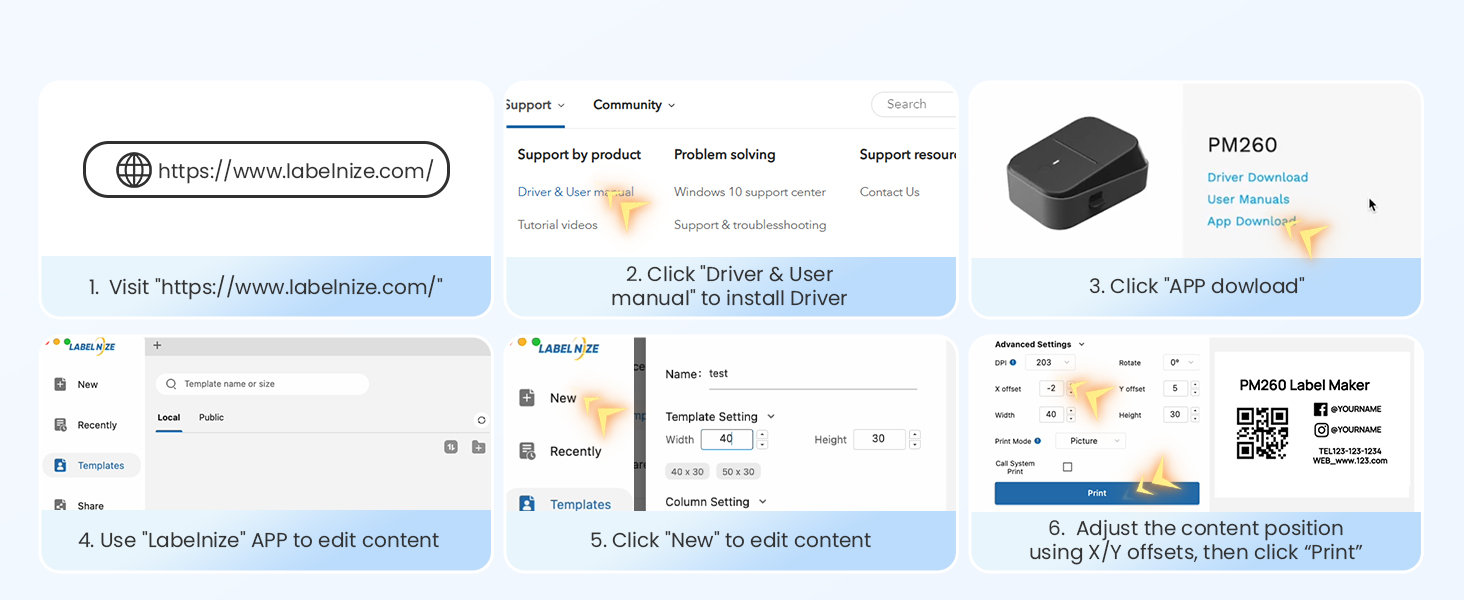The height and width of the screenshot is (600, 1464).
Task: Open the Print Mode Picture dropdown
Action: tap(1091, 441)
